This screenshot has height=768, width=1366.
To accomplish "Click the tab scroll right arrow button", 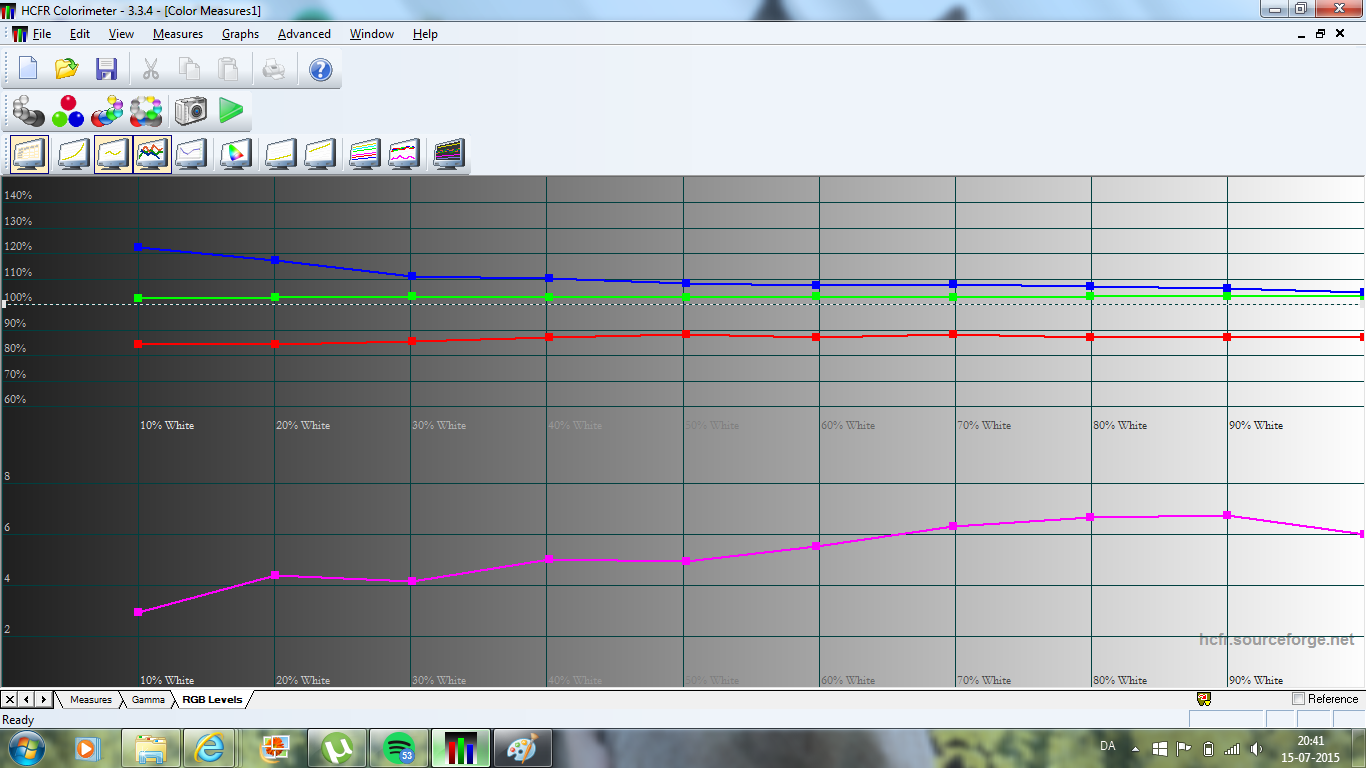I will point(43,699).
